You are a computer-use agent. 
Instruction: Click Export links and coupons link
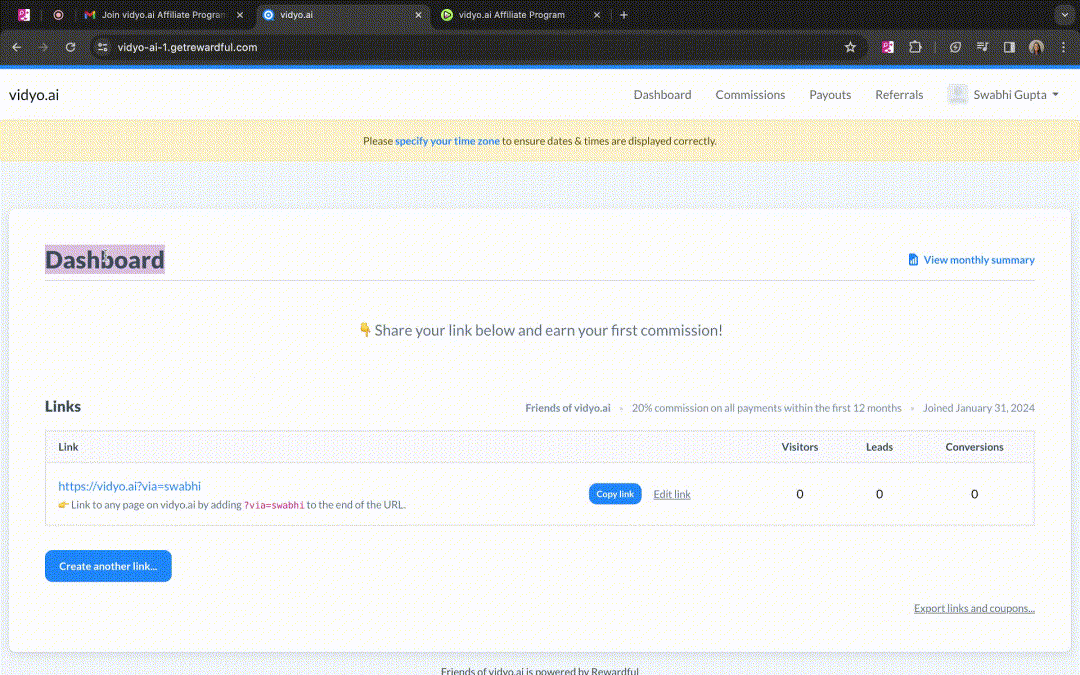click(974, 608)
